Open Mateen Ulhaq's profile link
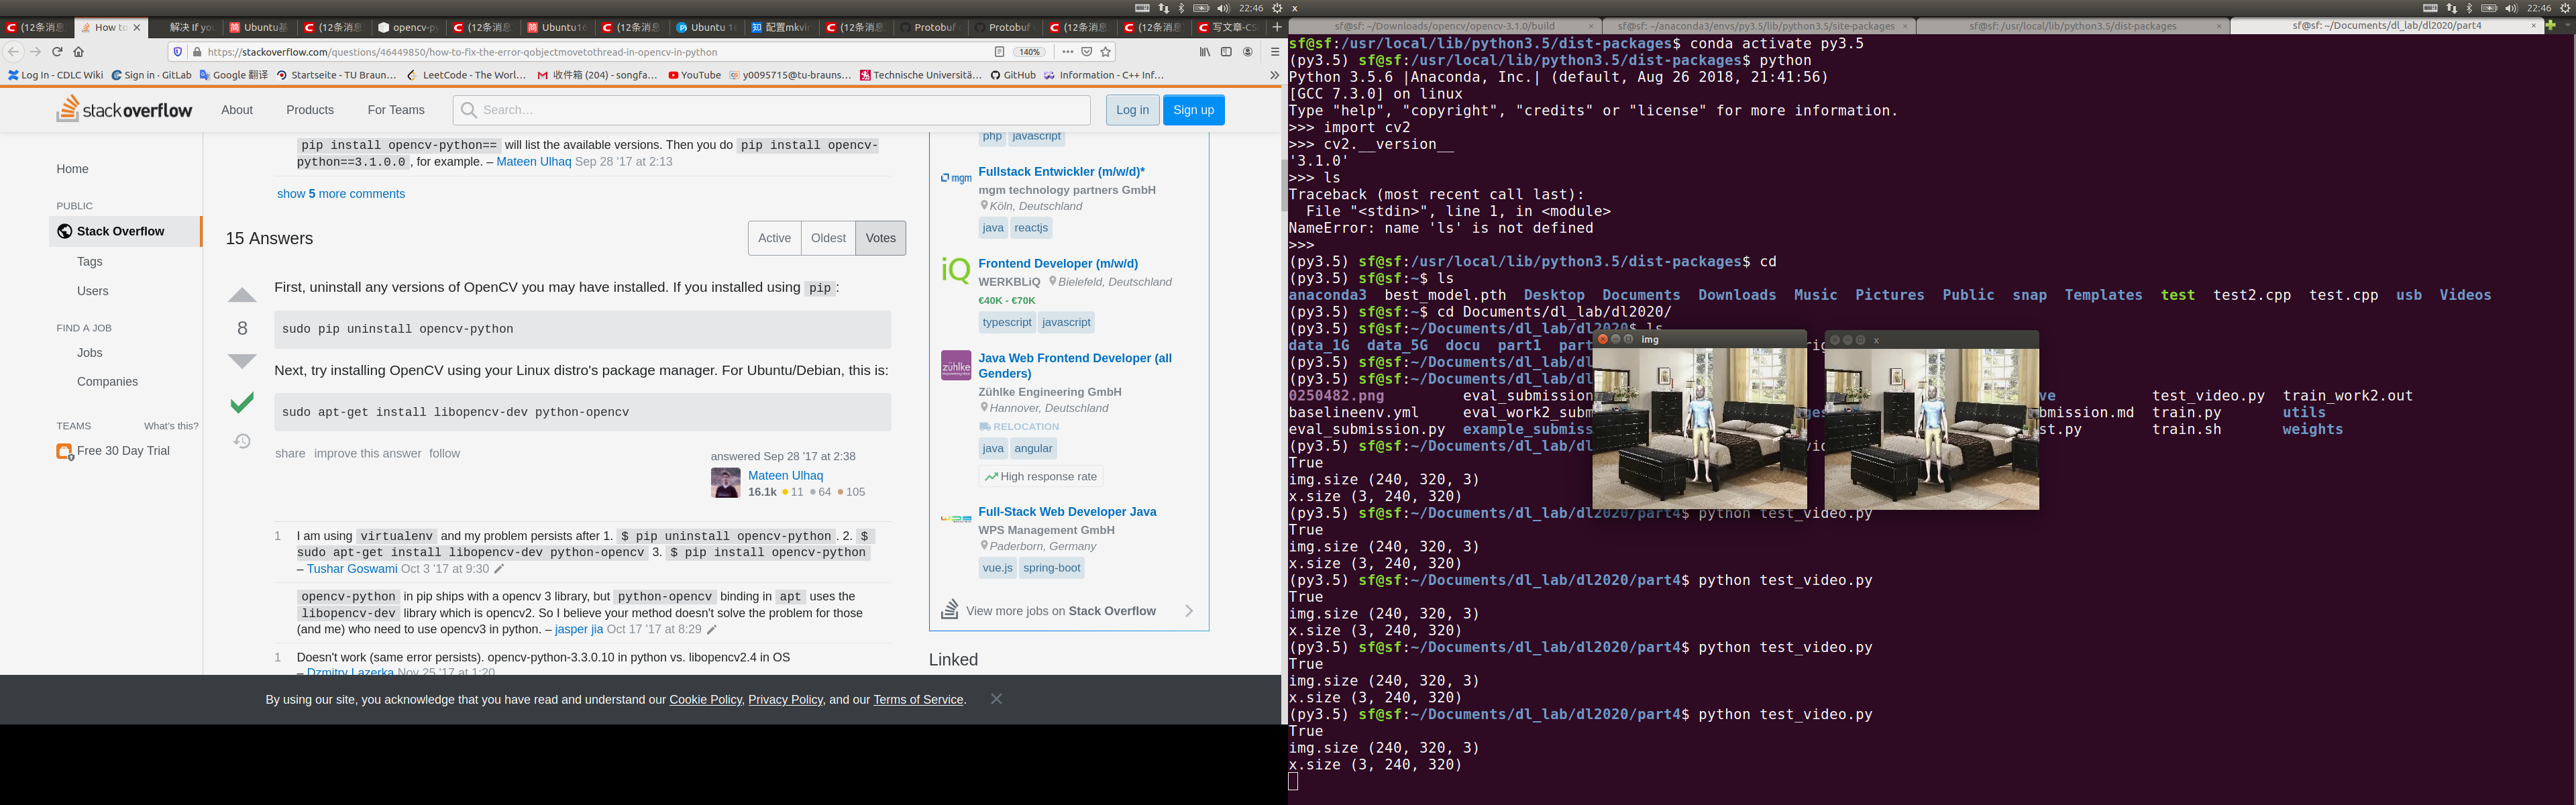 point(786,475)
